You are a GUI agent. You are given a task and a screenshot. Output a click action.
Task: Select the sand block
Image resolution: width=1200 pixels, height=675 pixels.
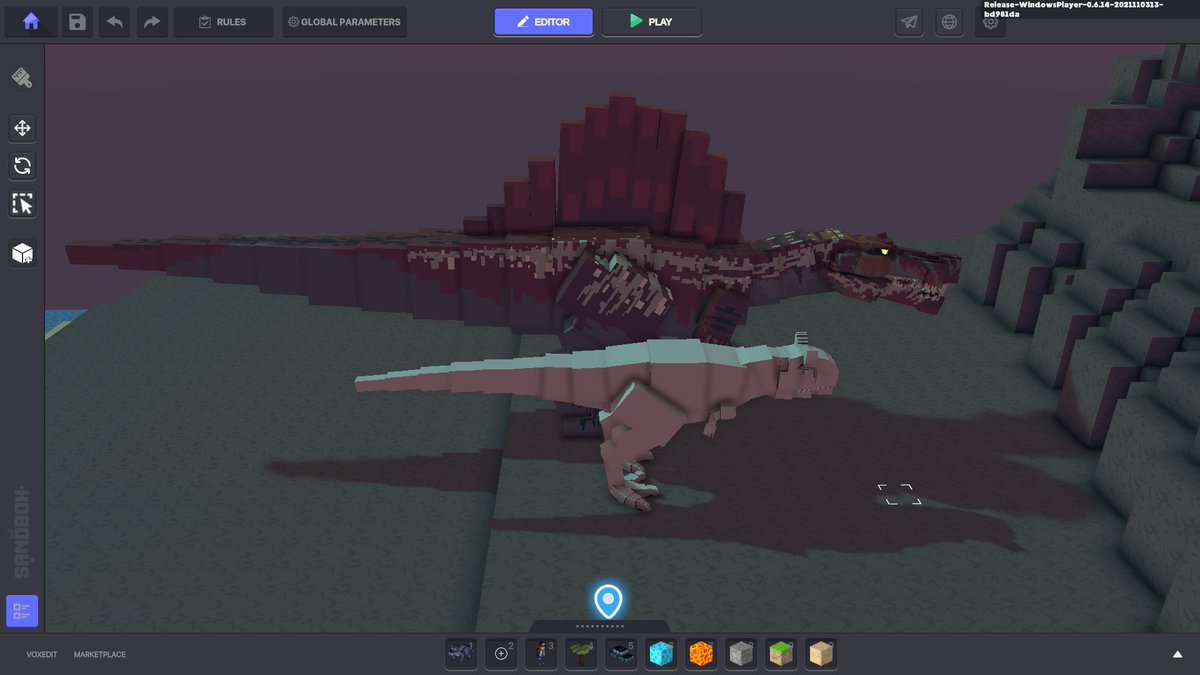tap(821, 654)
